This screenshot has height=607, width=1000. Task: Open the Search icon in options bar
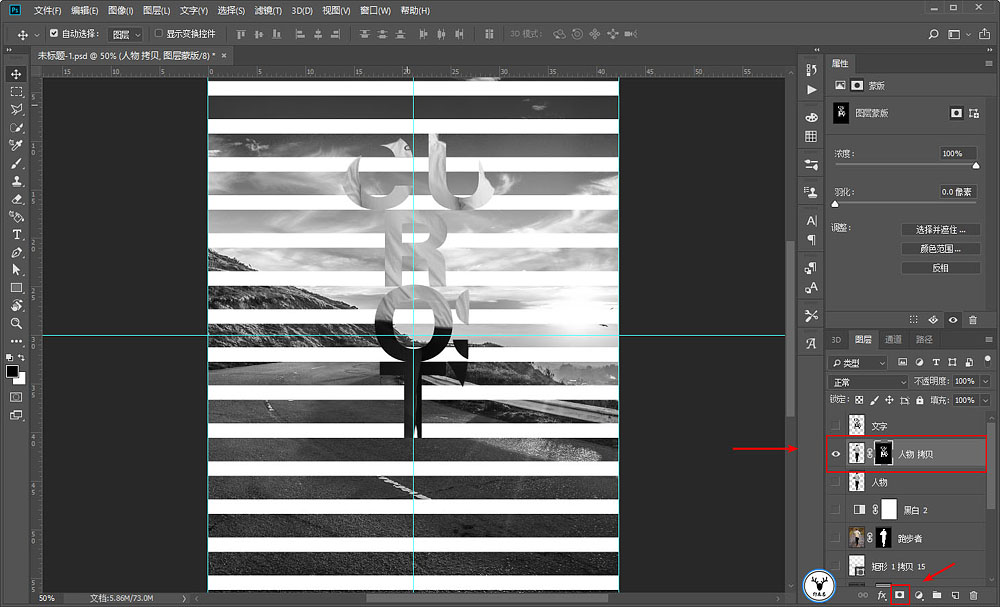(933, 34)
